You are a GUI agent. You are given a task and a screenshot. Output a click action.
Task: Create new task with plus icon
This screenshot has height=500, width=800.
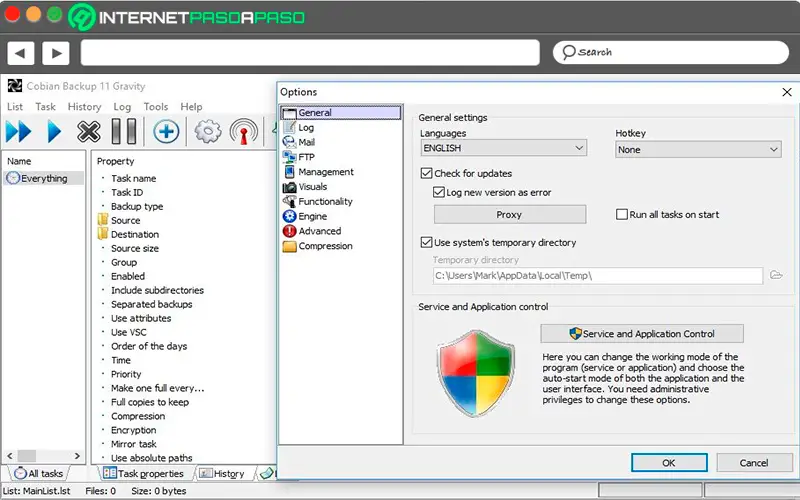coord(166,132)
